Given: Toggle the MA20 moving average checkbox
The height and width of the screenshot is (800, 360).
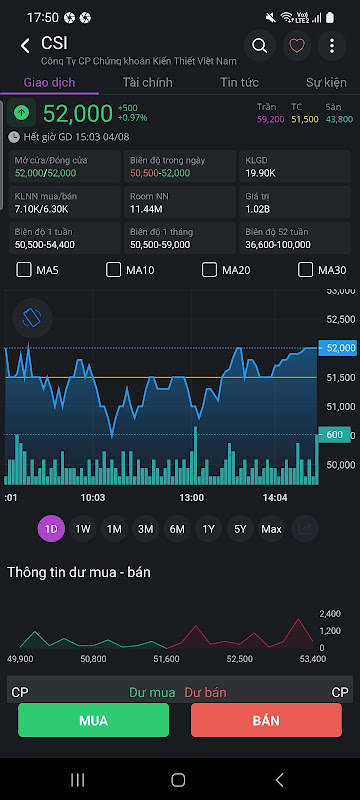Looking at the screenshot, I should [209, 270].
